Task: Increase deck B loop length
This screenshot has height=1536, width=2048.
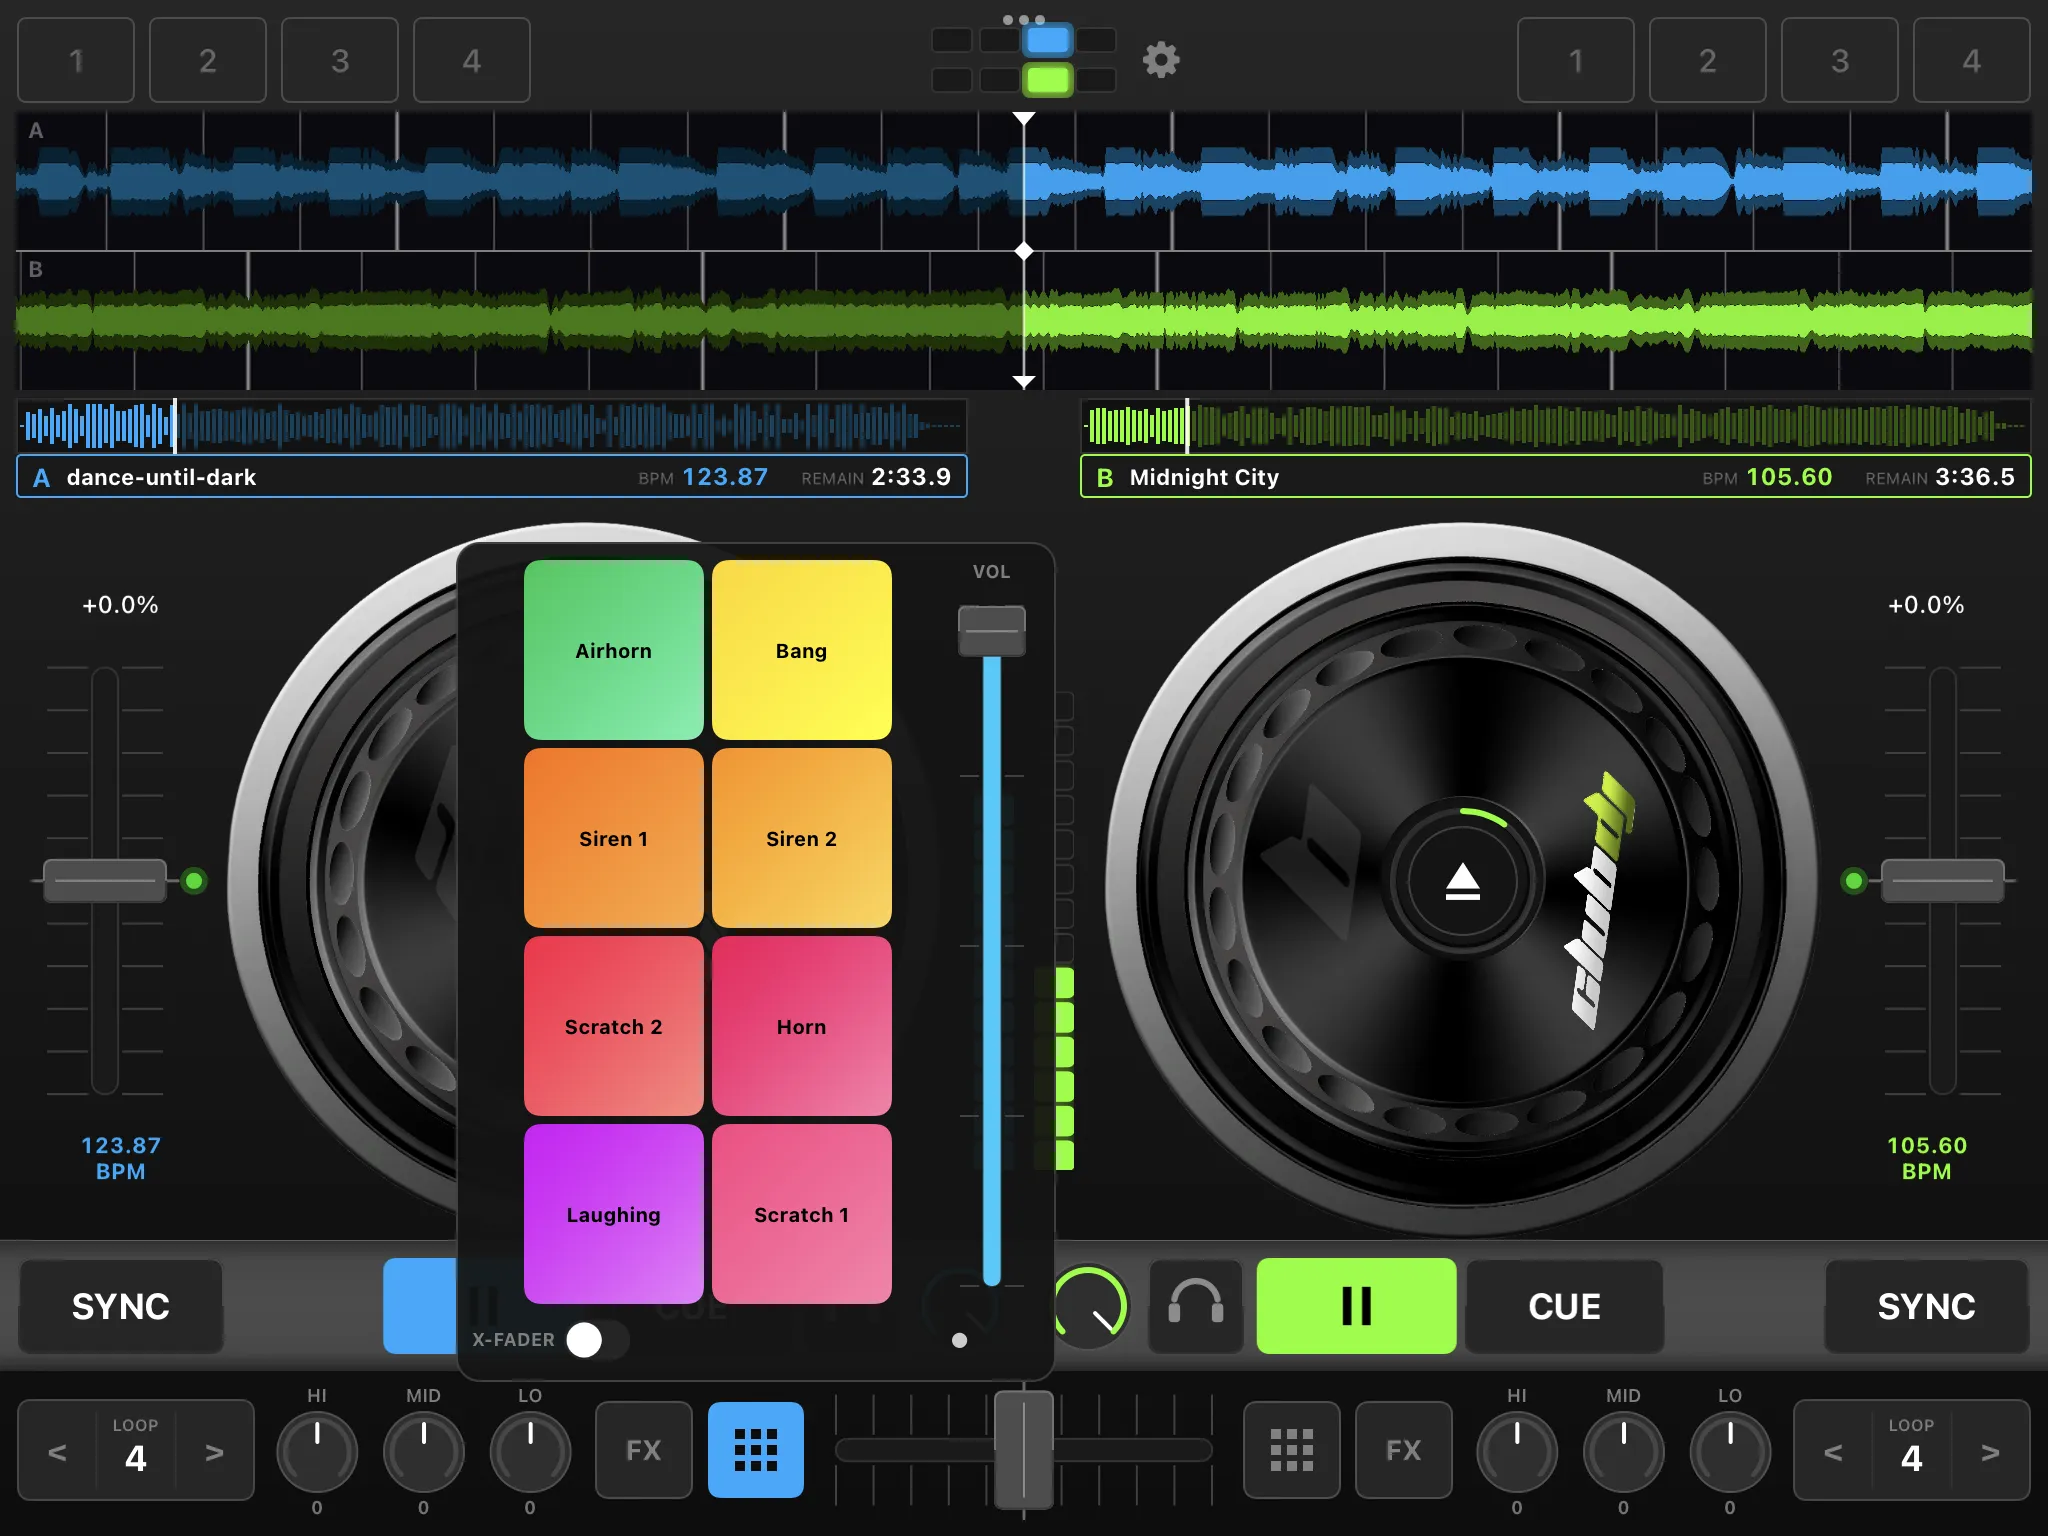Action: [x=1990, y=1451]
